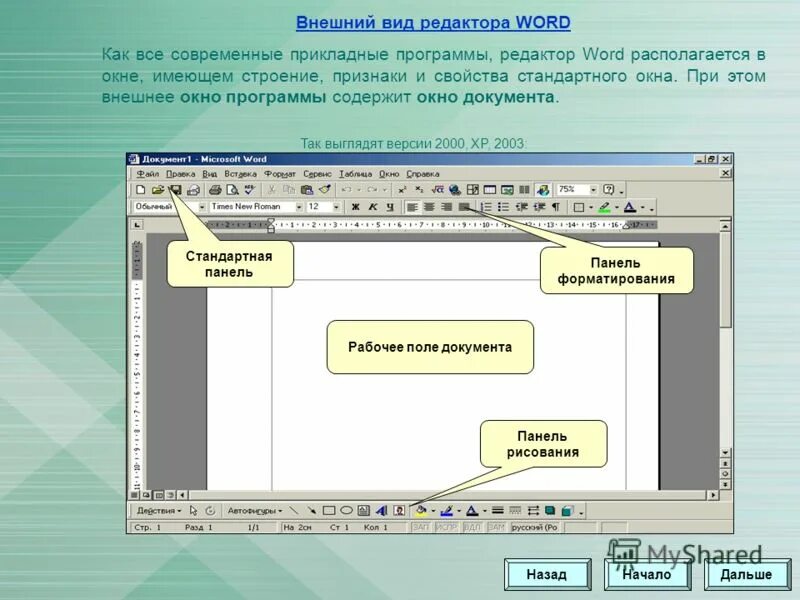Image resolution: width=800 pixels, height=600 pixels.
Task: Apply superscript formatting
Action: coord(403,190)
